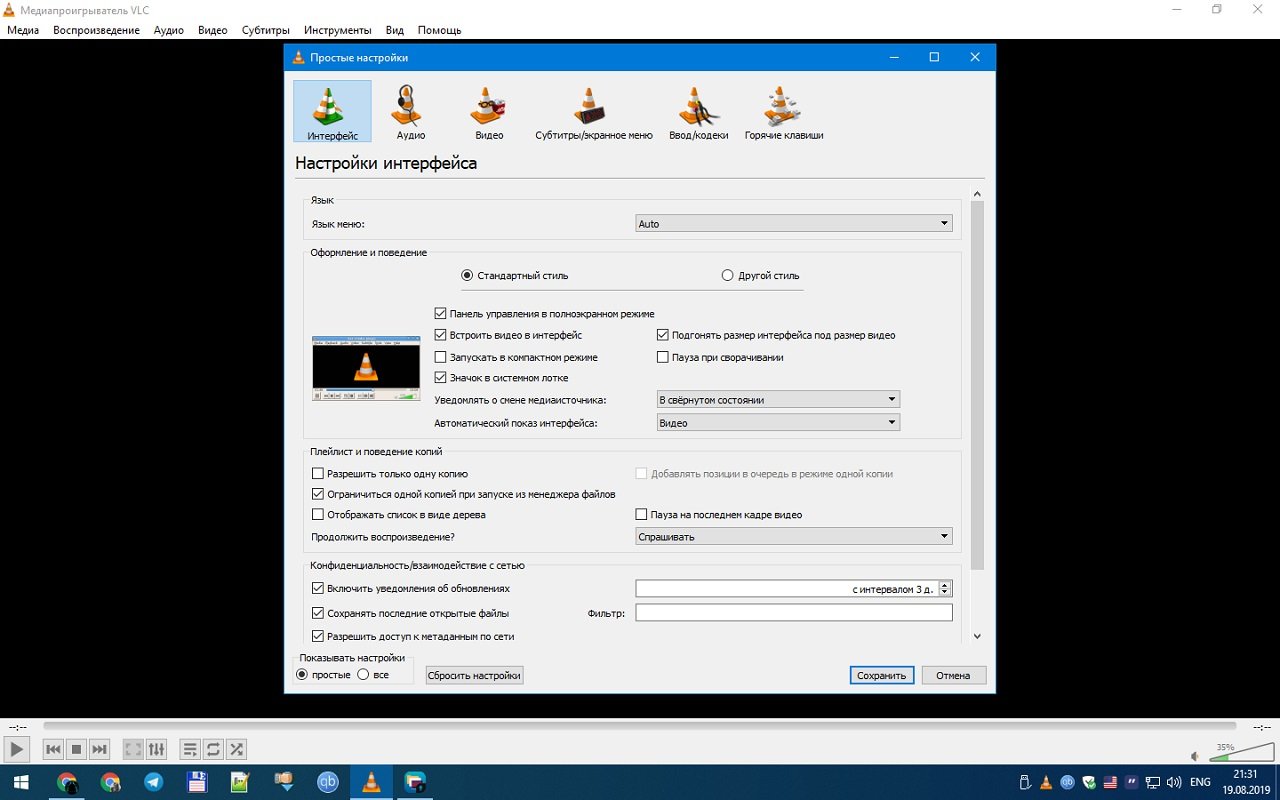The height and width of the screenshot is (800, 1280).
Task: Enable "Запускать в компактном режиме" checkbox
Action: pos(441,357)
